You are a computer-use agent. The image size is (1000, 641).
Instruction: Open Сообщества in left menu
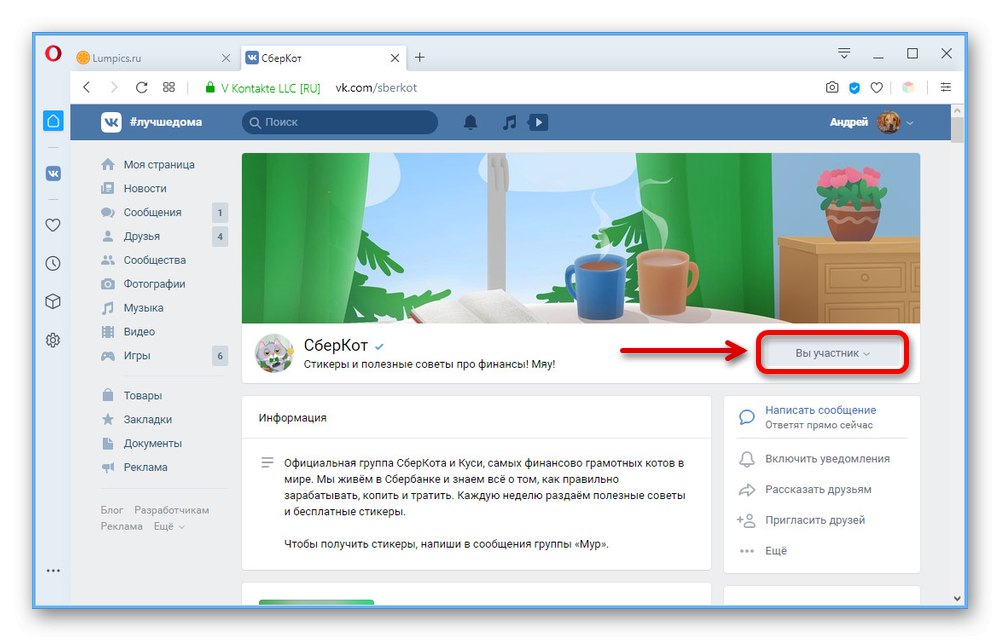pos(154,260)
